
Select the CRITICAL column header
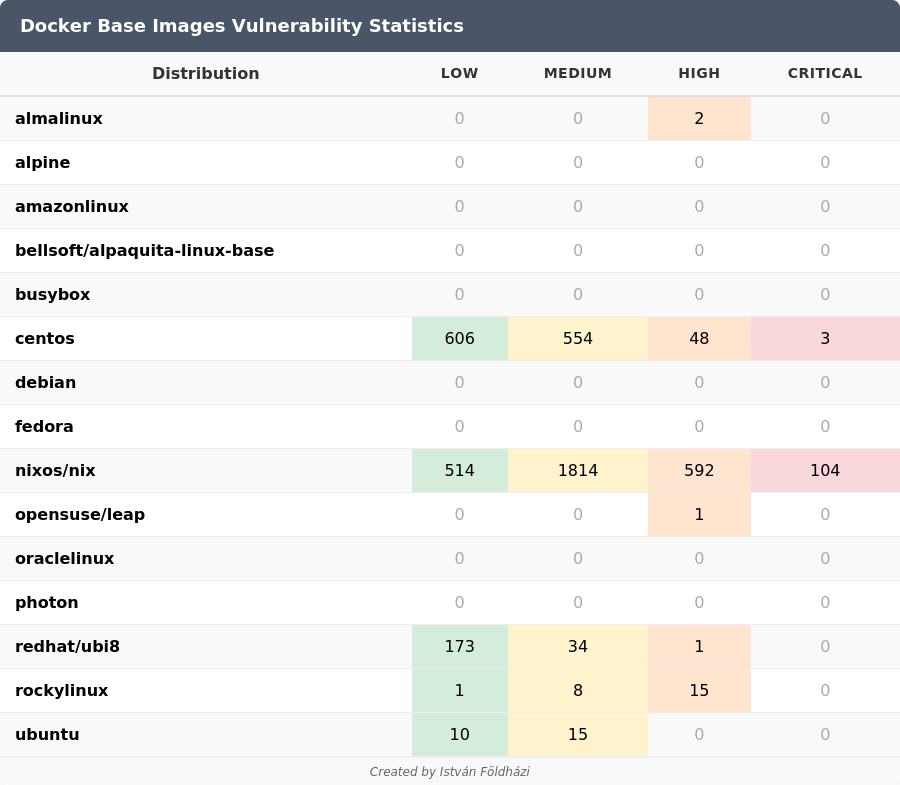pos(825,73)
